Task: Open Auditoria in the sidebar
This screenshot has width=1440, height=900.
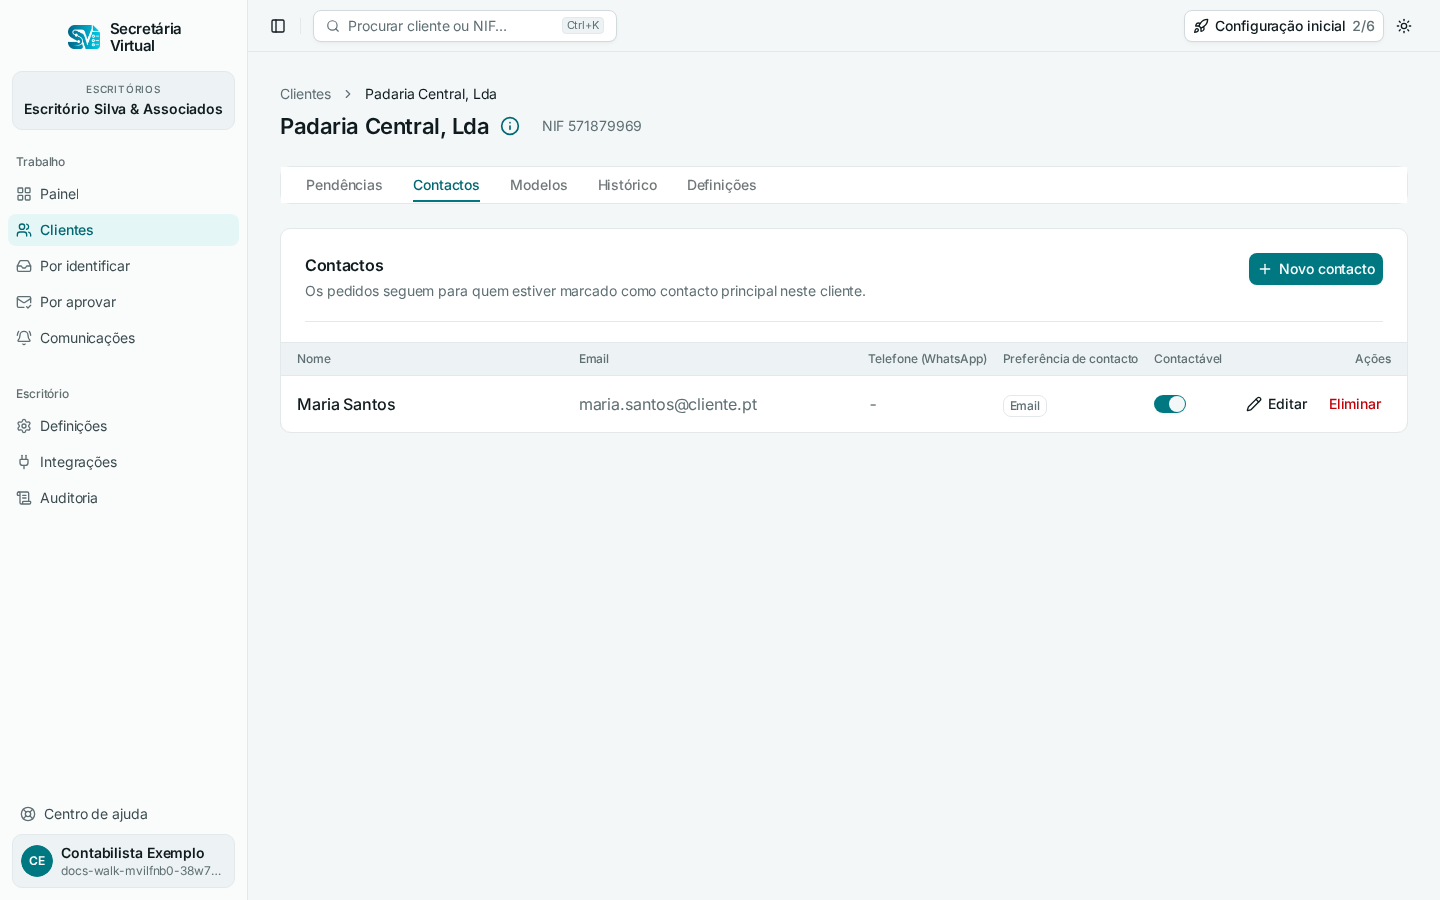Action: pyautogui.click(x=123, y=498)
